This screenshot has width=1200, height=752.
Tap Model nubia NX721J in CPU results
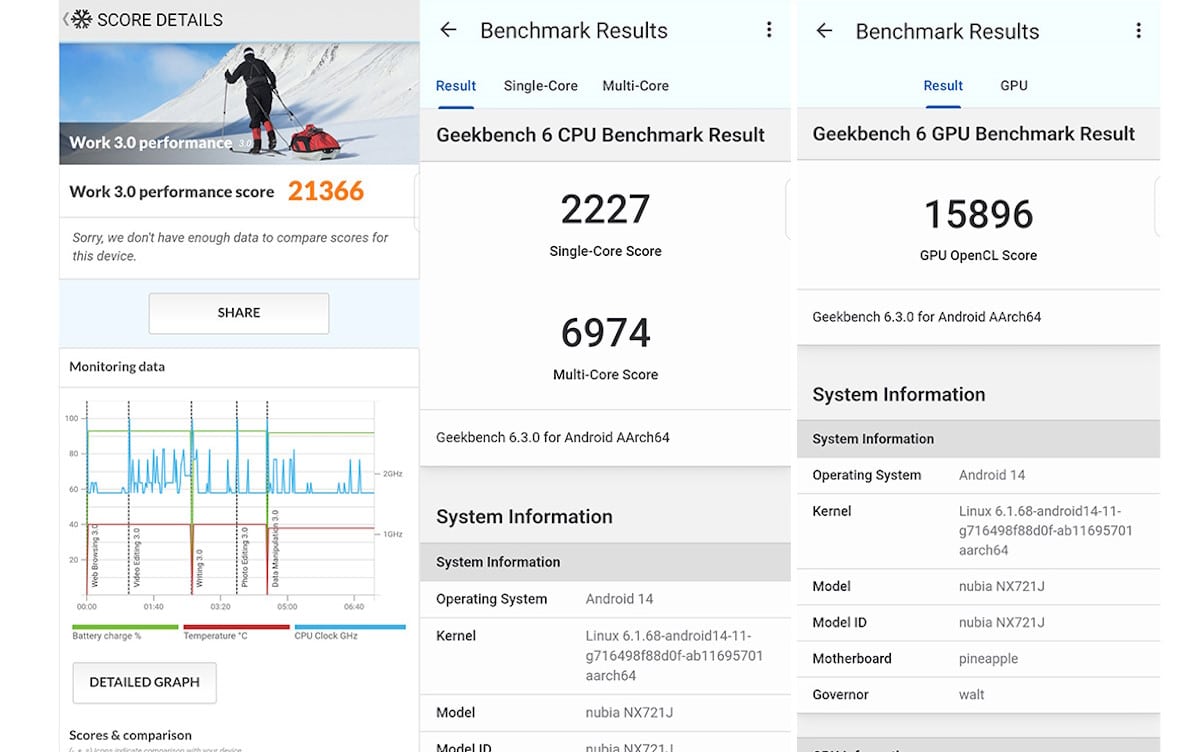coord(605,713)
